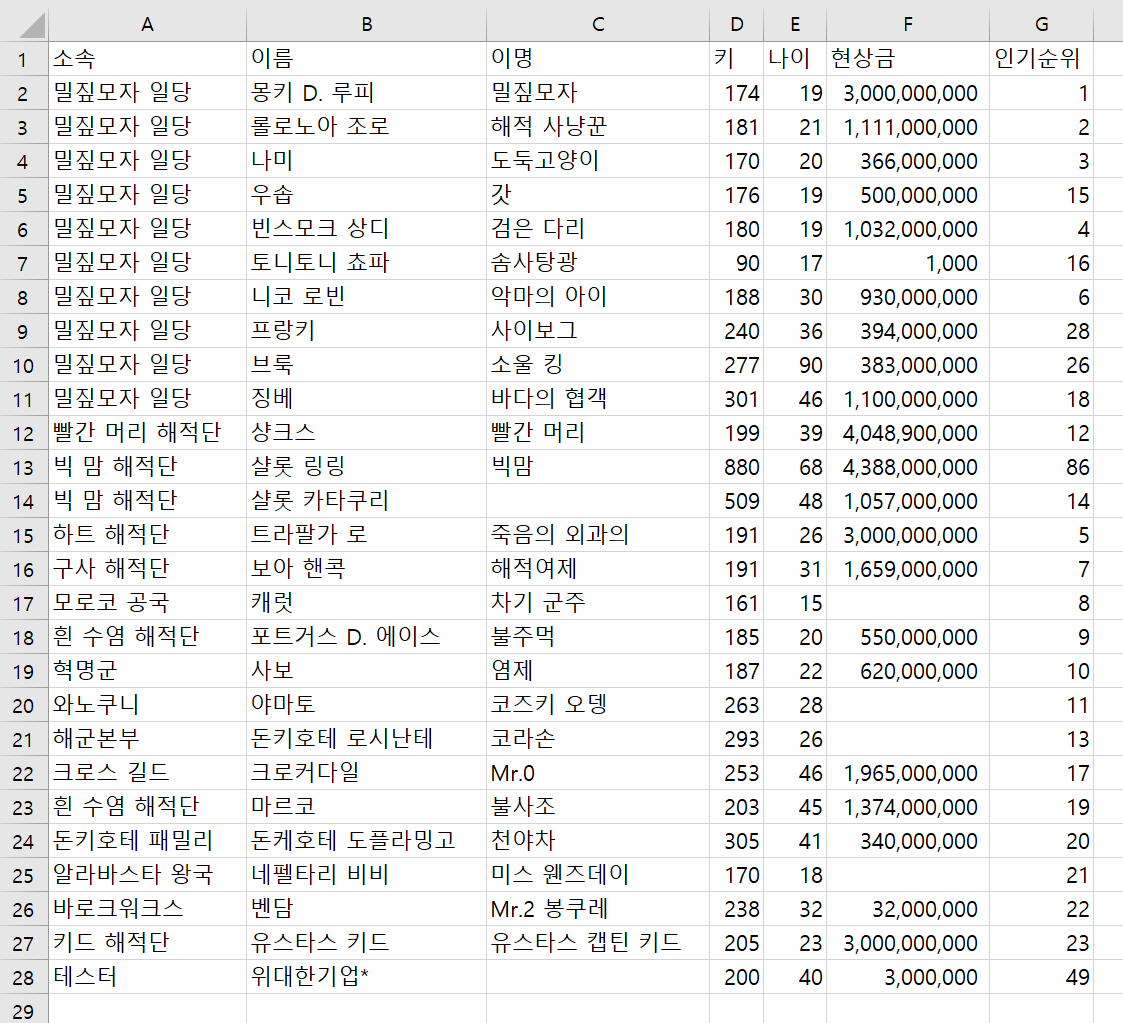Select cell 빨간 머리 해적단

pyautogui.click(x=148, y=433)
